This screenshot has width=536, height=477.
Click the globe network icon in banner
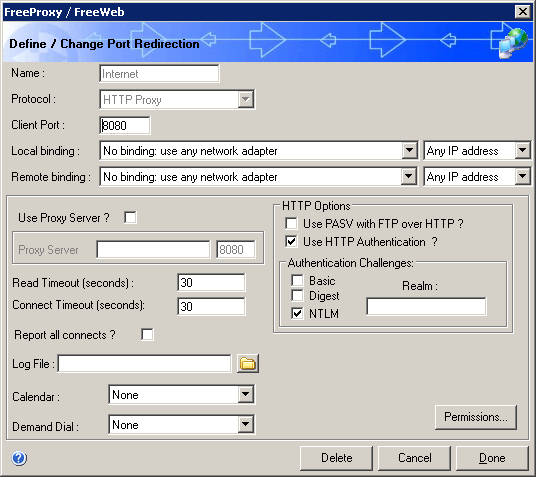tap(513, 43)
